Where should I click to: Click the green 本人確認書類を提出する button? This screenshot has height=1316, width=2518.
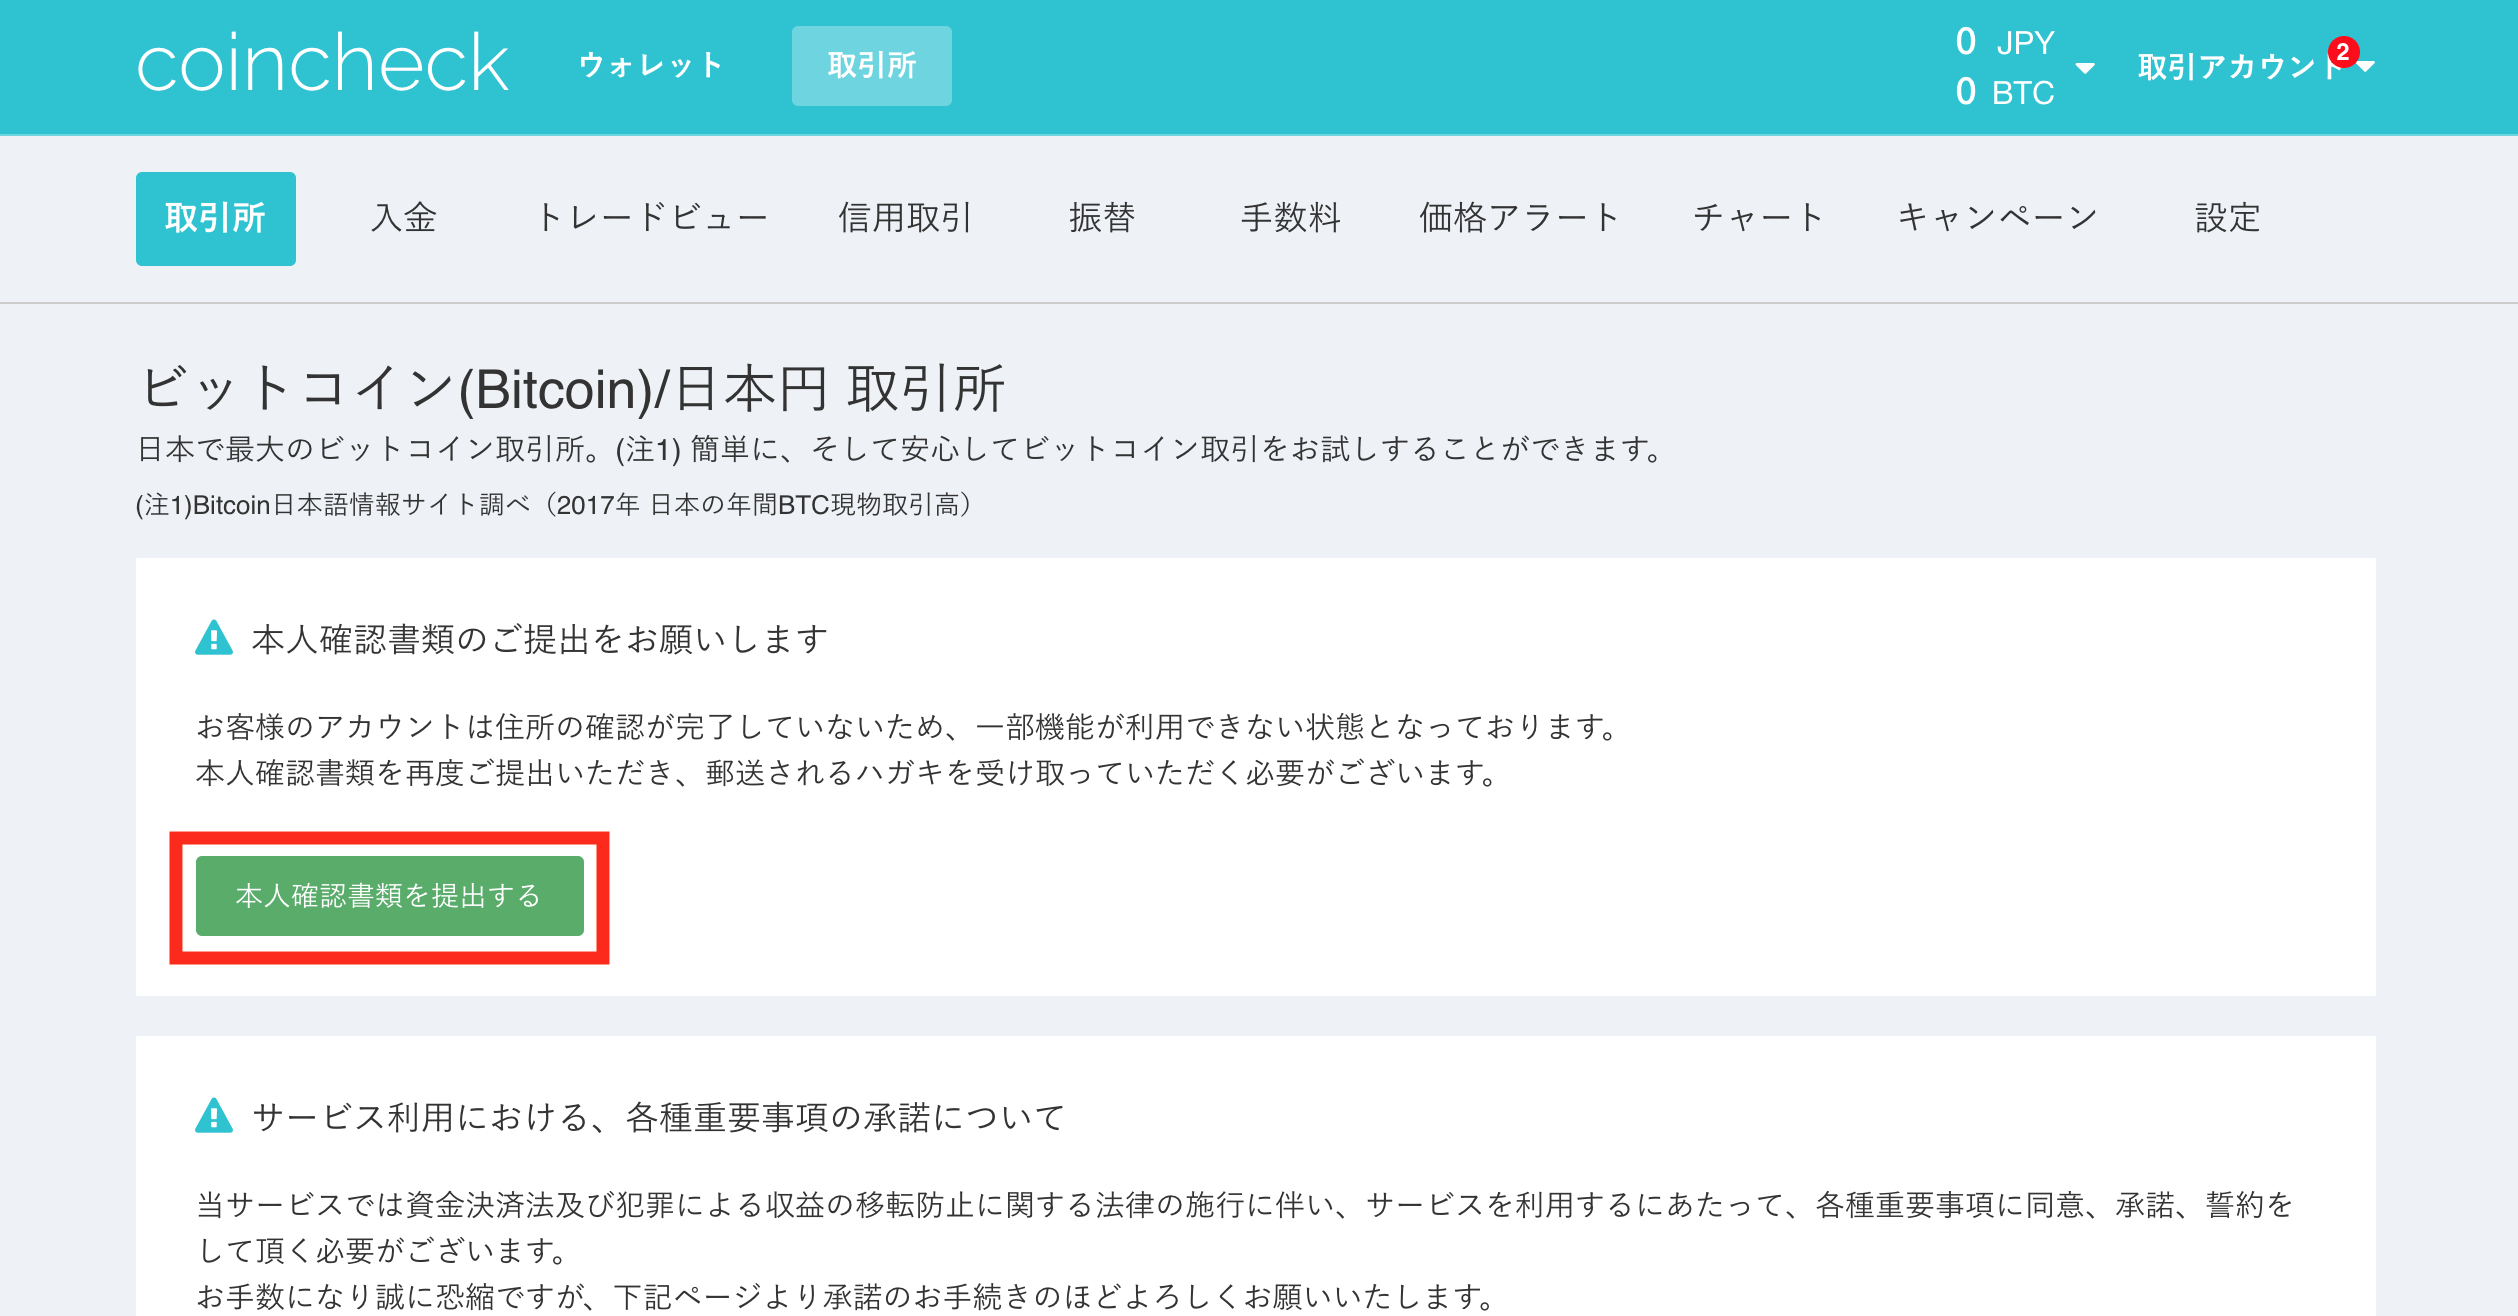click(x=390, y=896)
